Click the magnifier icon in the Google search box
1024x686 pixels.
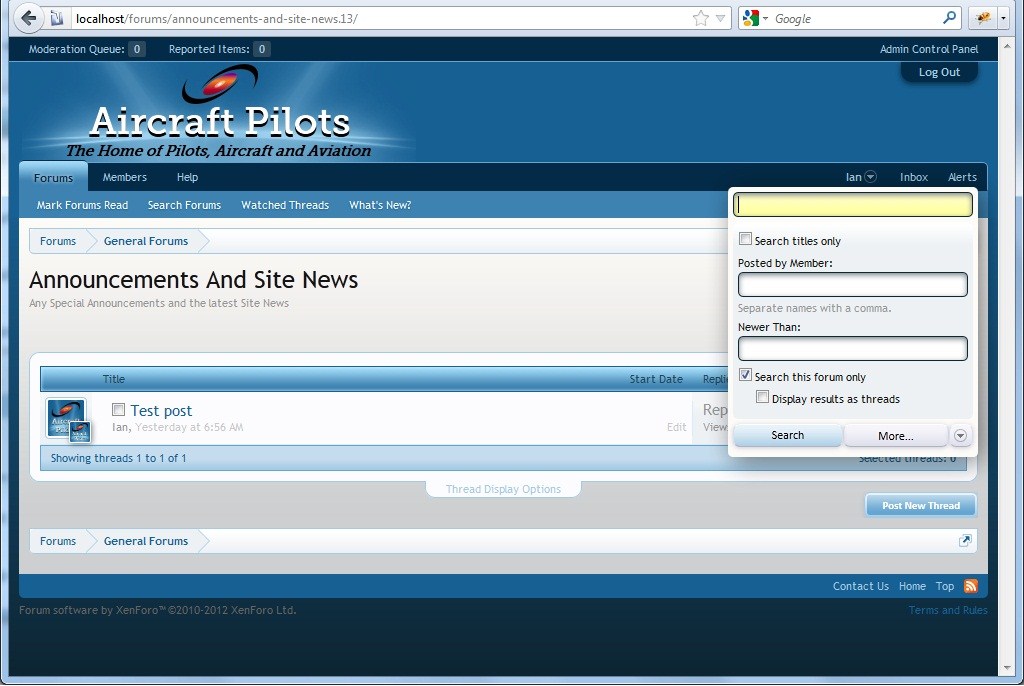949,18
